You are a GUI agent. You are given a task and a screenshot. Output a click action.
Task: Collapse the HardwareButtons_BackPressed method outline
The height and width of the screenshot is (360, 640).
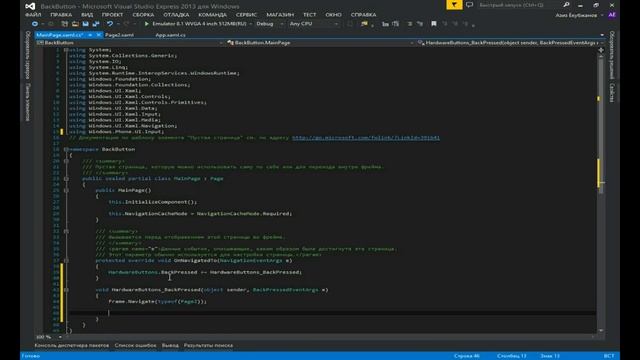pos(66,290)
